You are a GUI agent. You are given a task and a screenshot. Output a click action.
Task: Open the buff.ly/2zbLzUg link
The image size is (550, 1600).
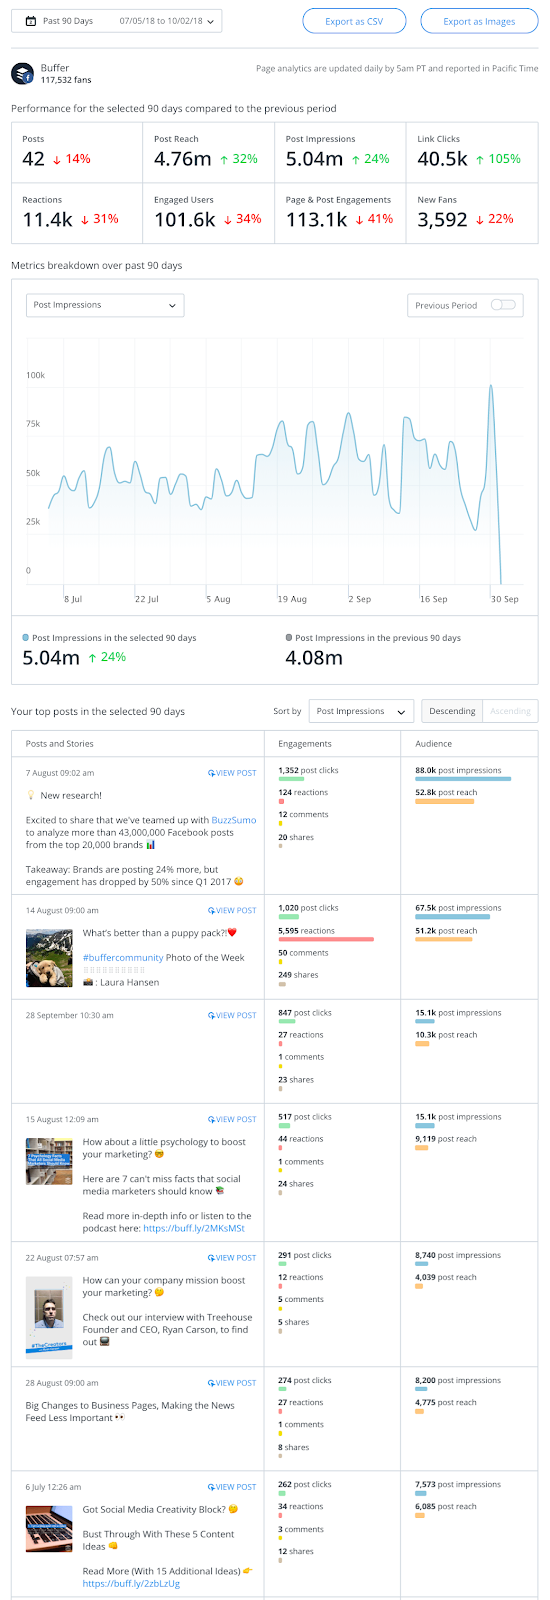[131, 1583]
